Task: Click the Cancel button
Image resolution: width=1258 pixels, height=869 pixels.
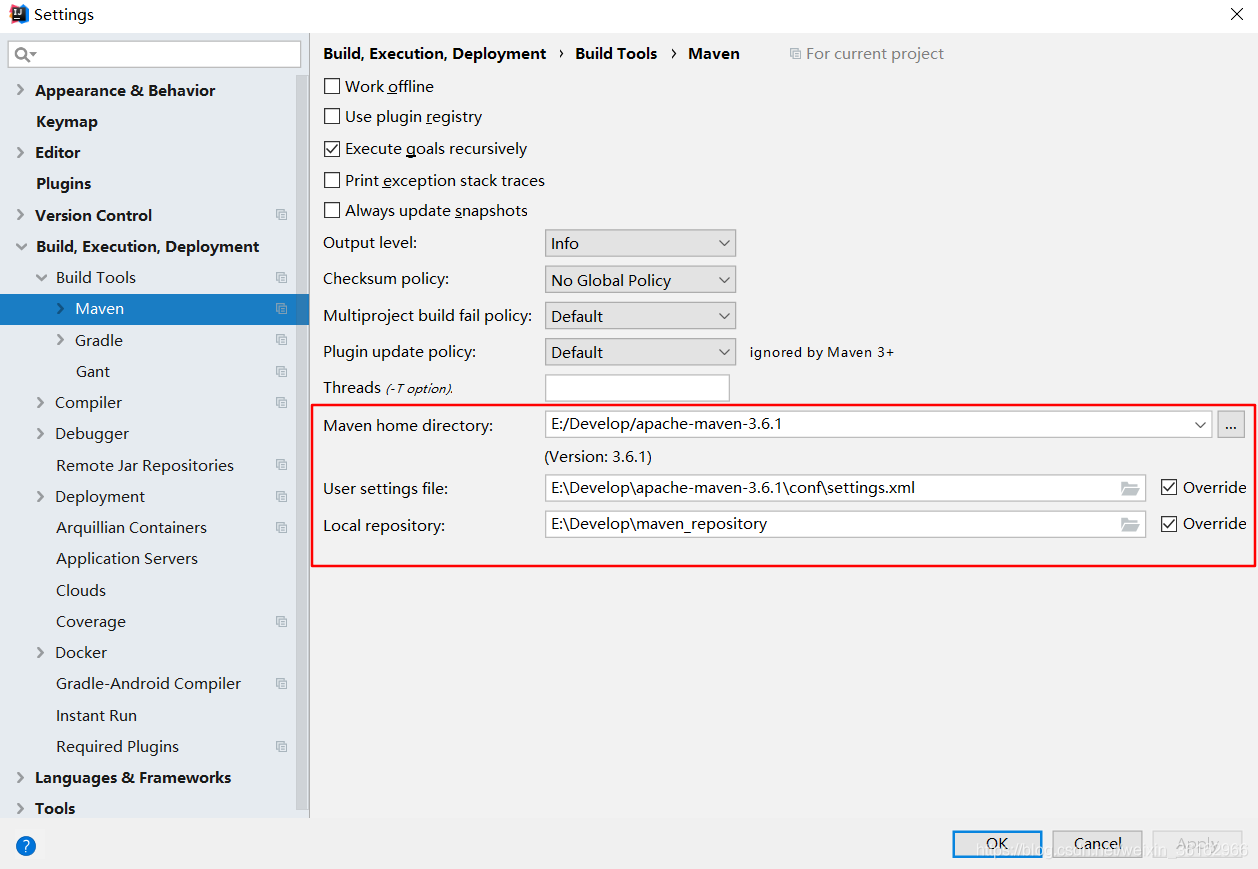Action: coord(1097,843)
